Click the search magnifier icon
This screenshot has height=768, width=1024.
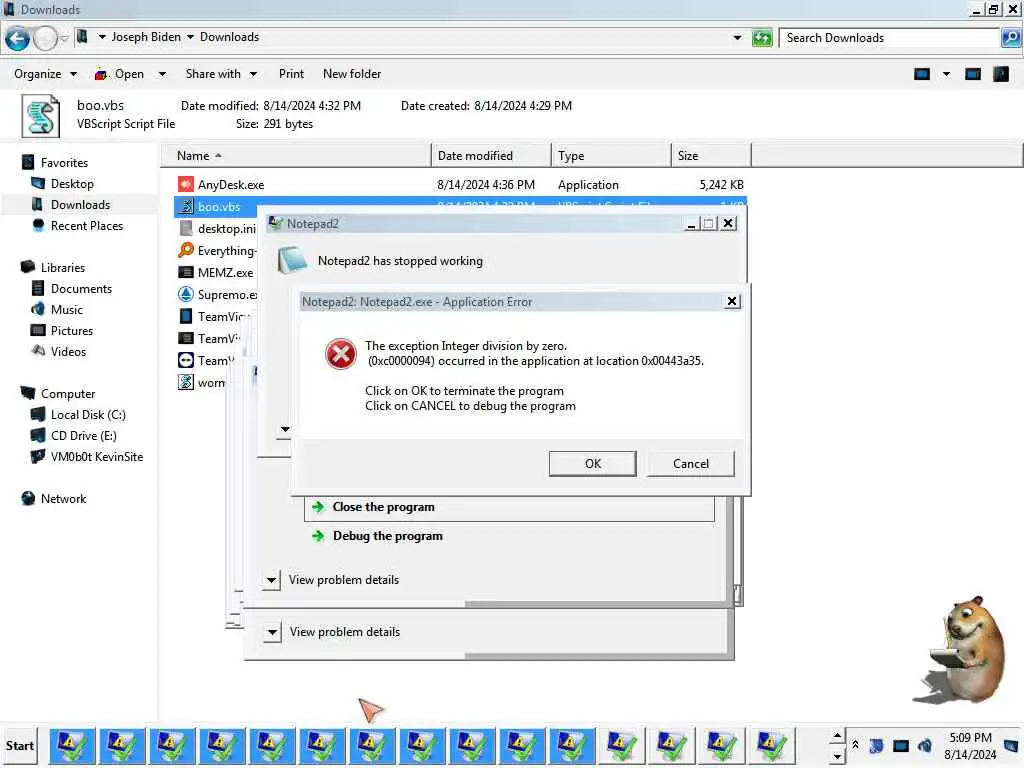tap(1010, 38)
